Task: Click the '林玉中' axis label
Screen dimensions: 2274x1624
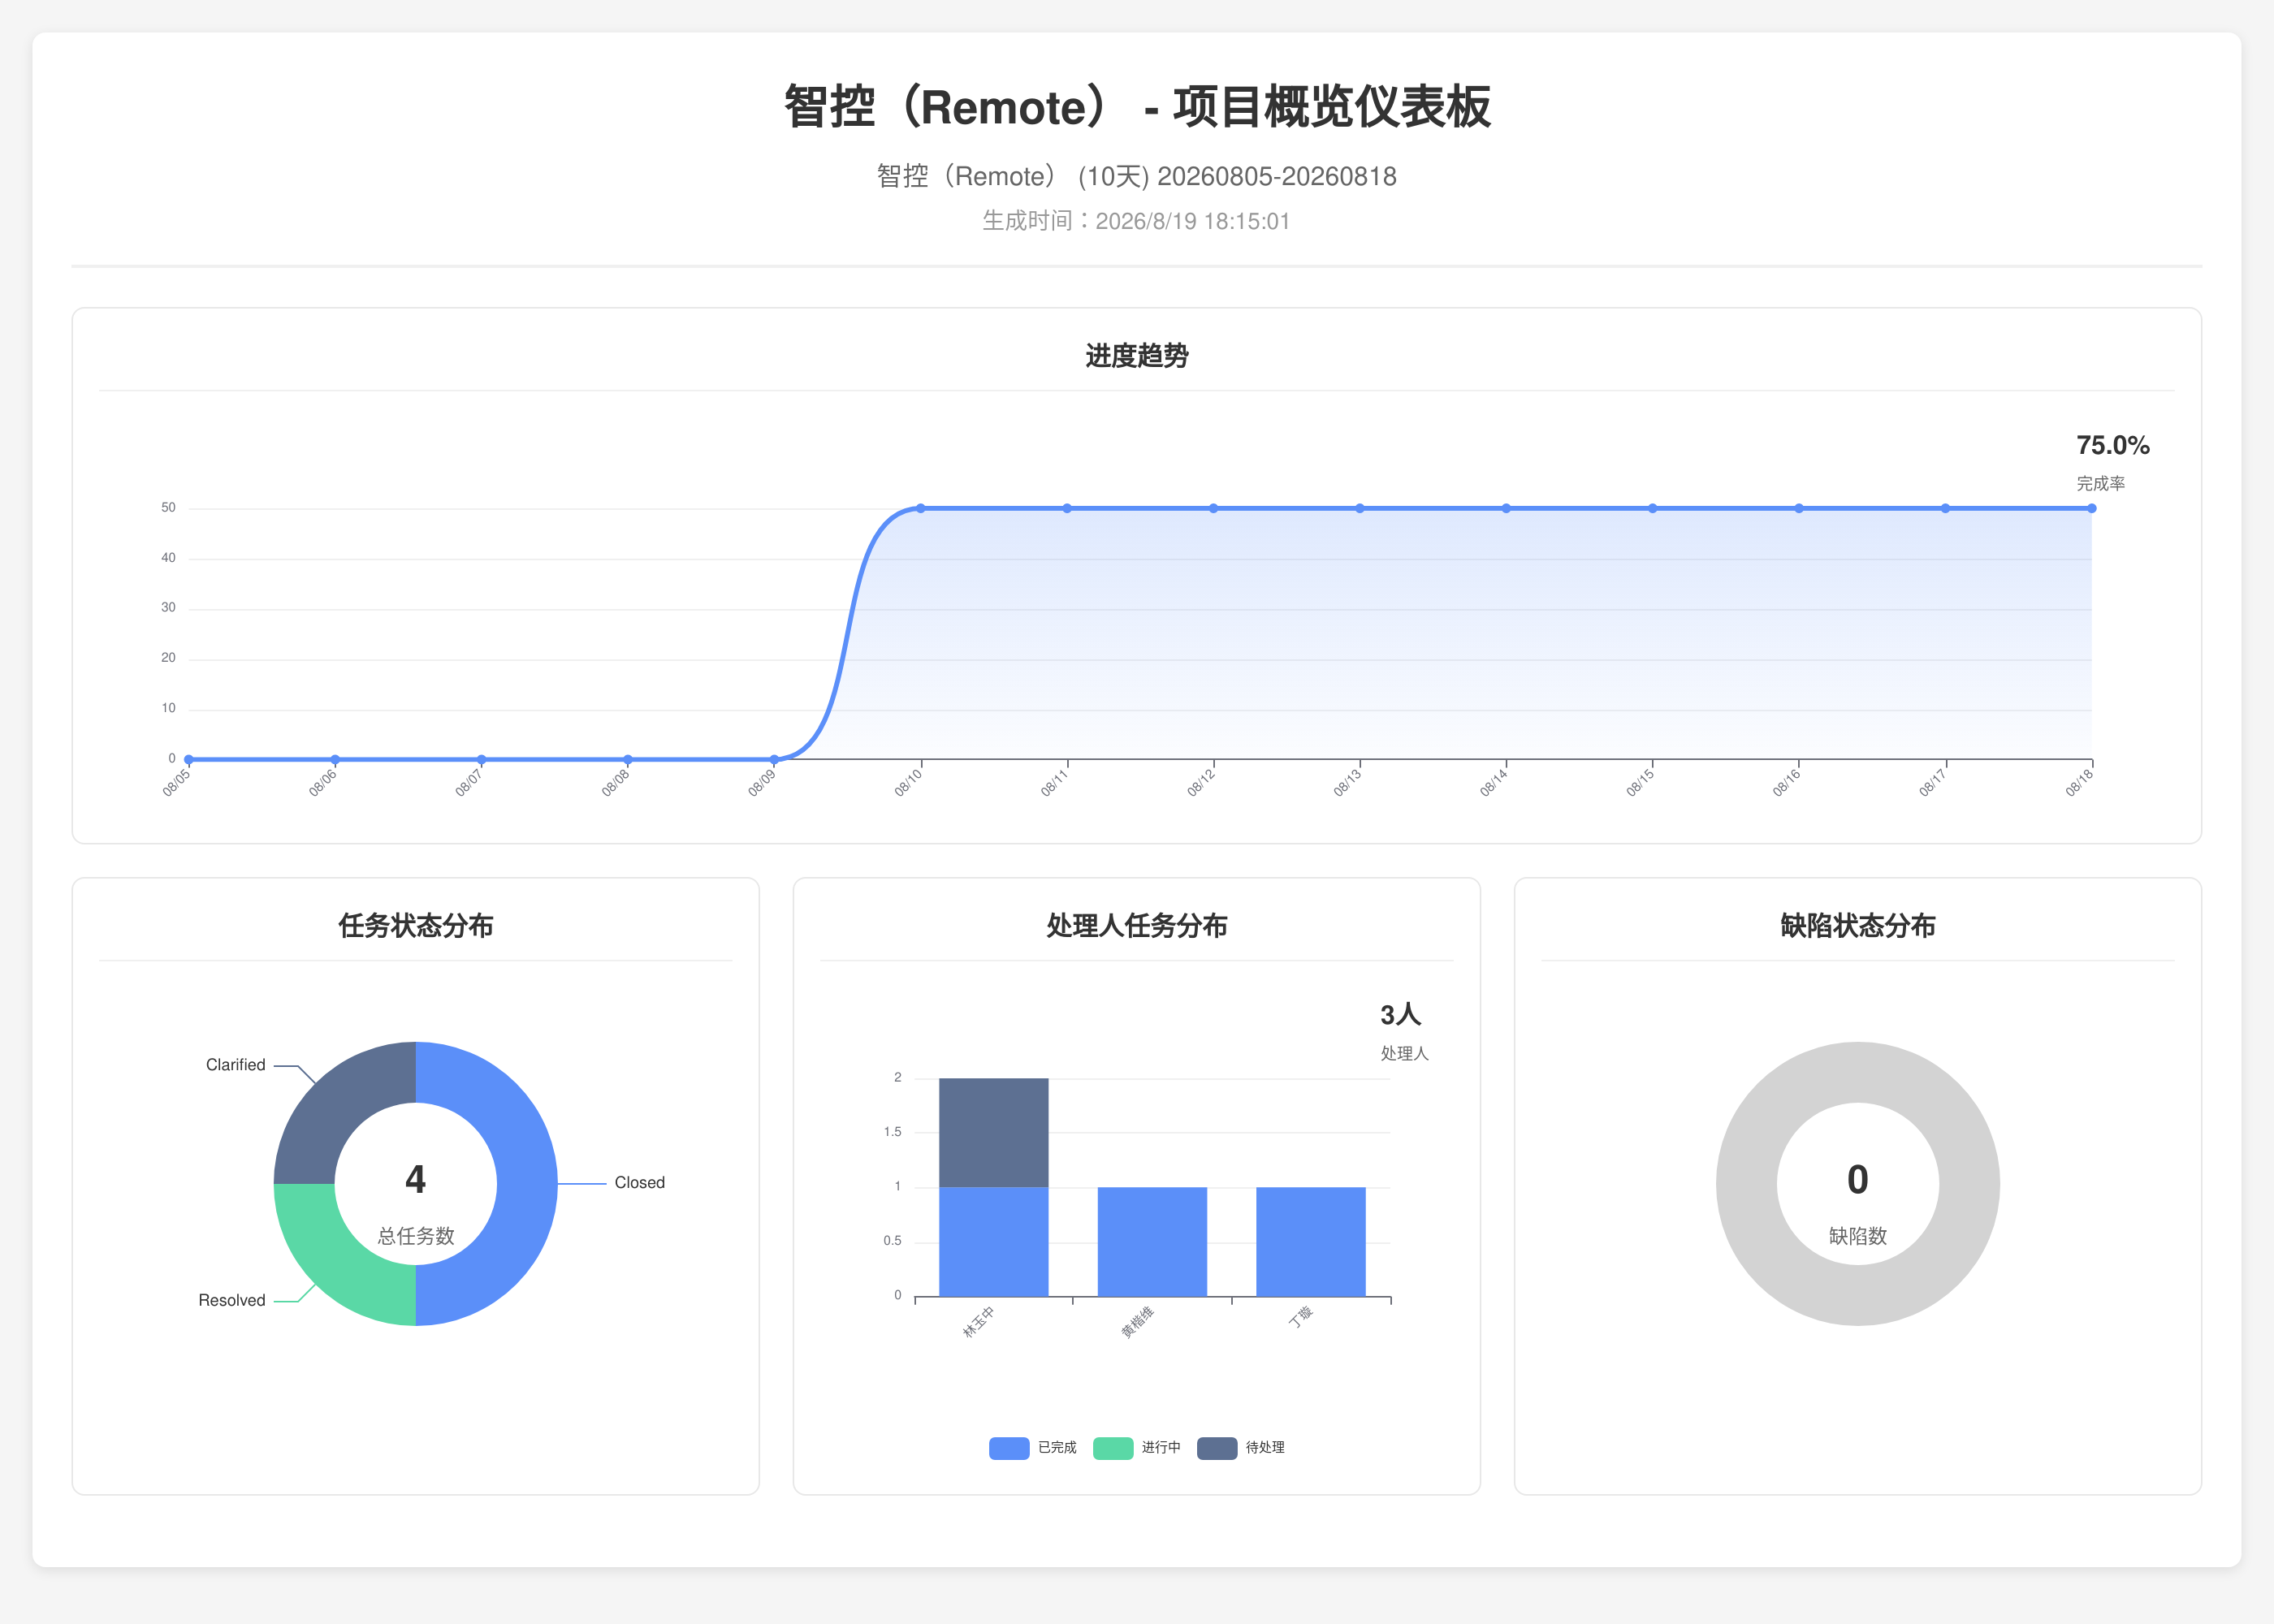Action: pyautogui.click(x=978, y=1322)
